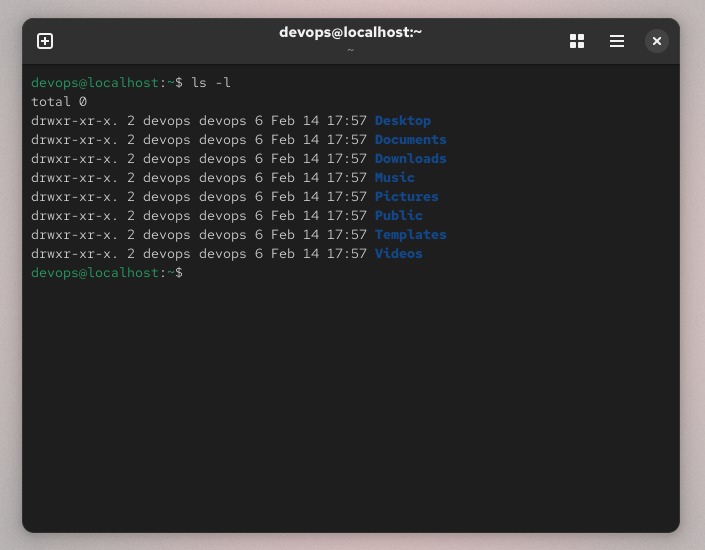Click the Music directory name
This screenshot has width=705, height=550.
pos(394,177)
